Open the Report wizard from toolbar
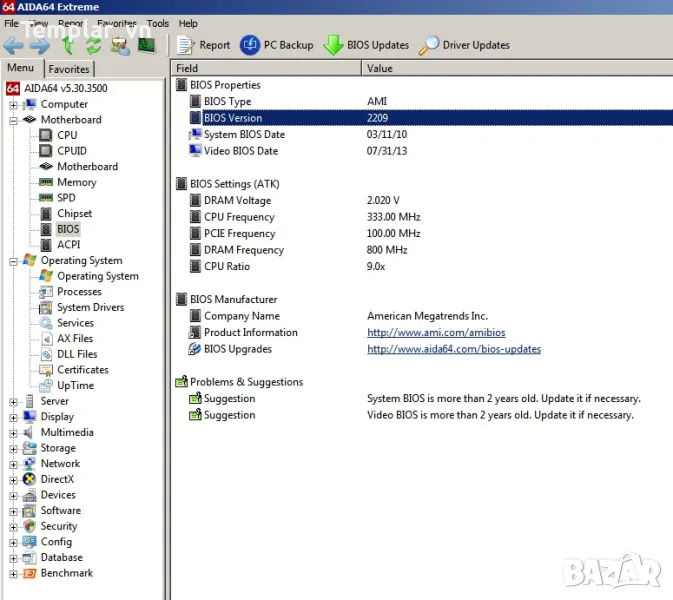 point(204,45)
